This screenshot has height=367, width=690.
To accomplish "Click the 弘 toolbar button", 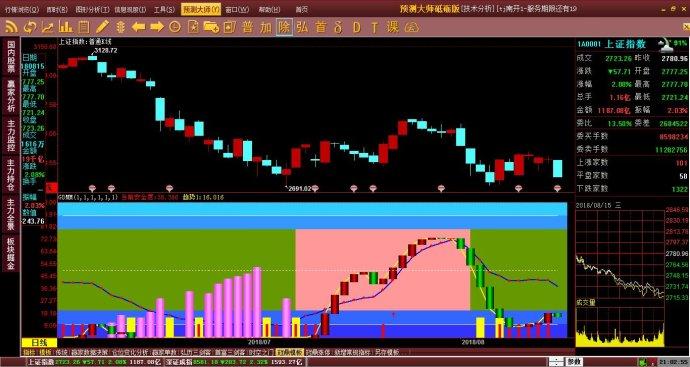I will [302, 27].
